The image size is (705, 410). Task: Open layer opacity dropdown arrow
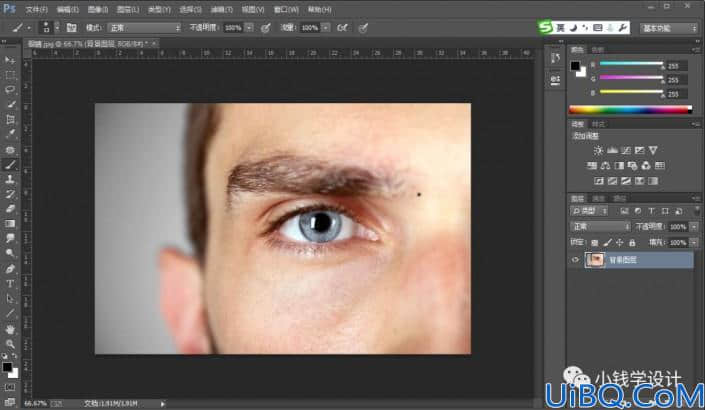tap(694, 227)
